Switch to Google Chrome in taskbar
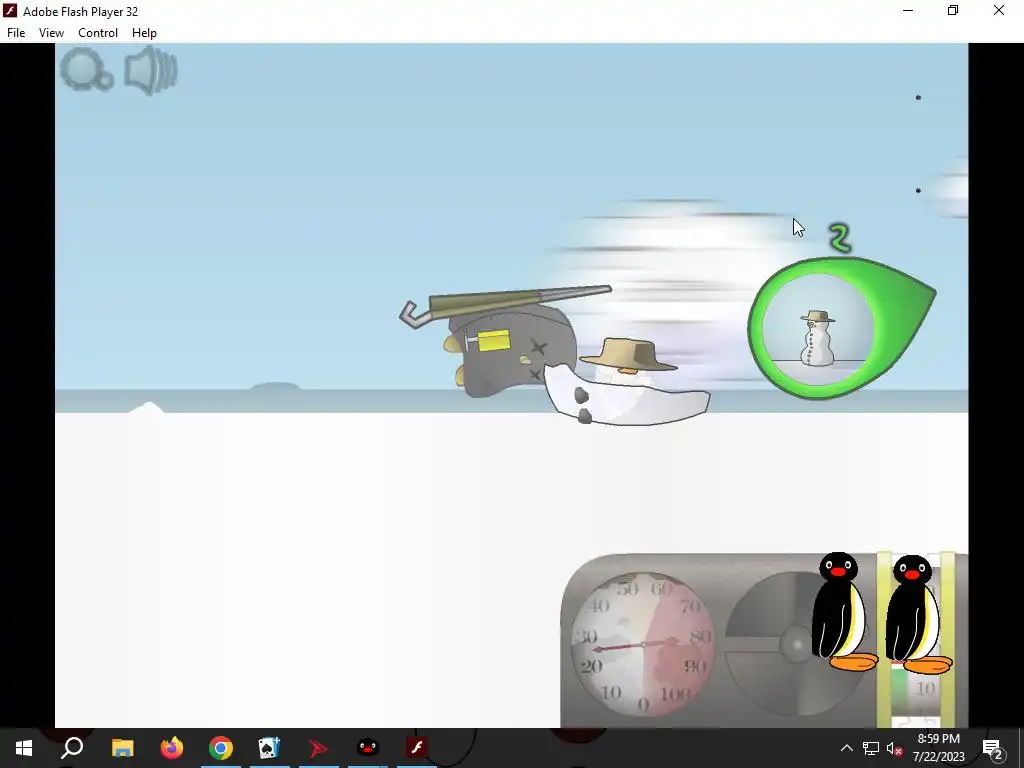This screenshot has width=1024, height=768. click(x=221, y=748)
